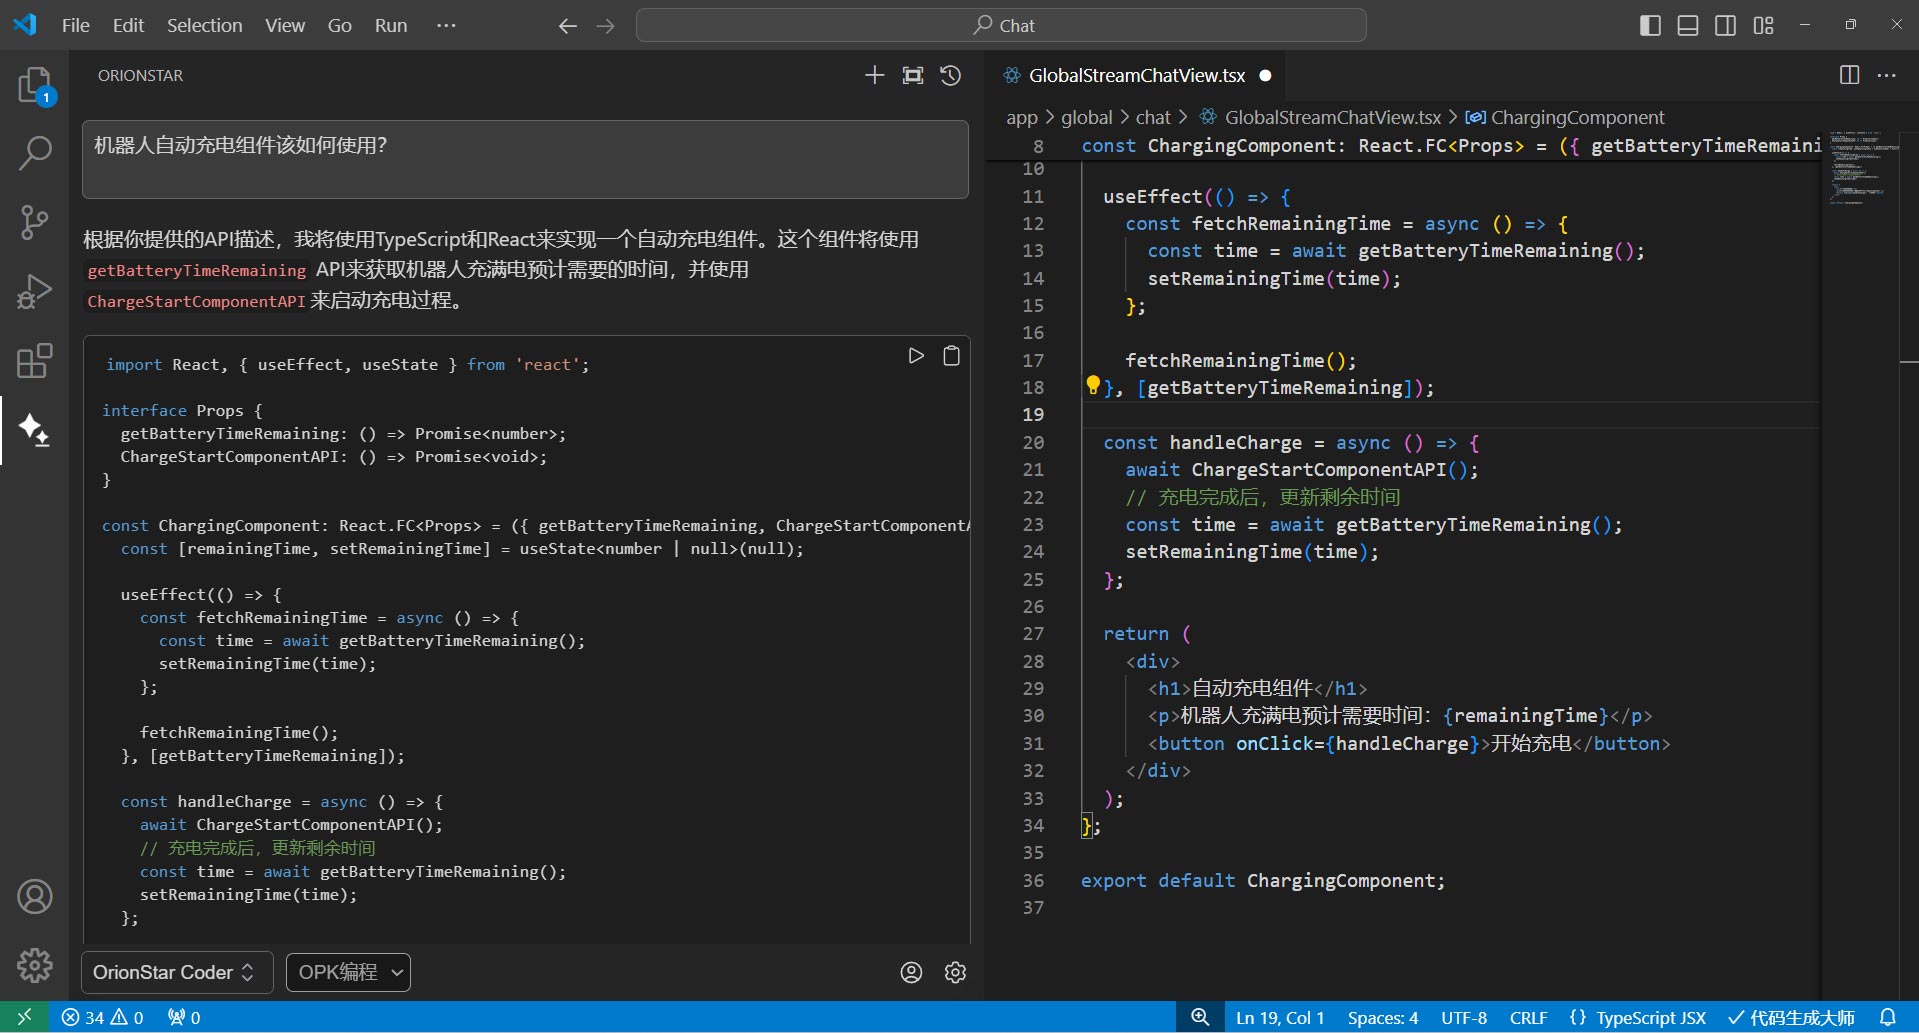Click the errors and warnings count
This screenshot has height=1033, width=1919.
[102, 1018]
